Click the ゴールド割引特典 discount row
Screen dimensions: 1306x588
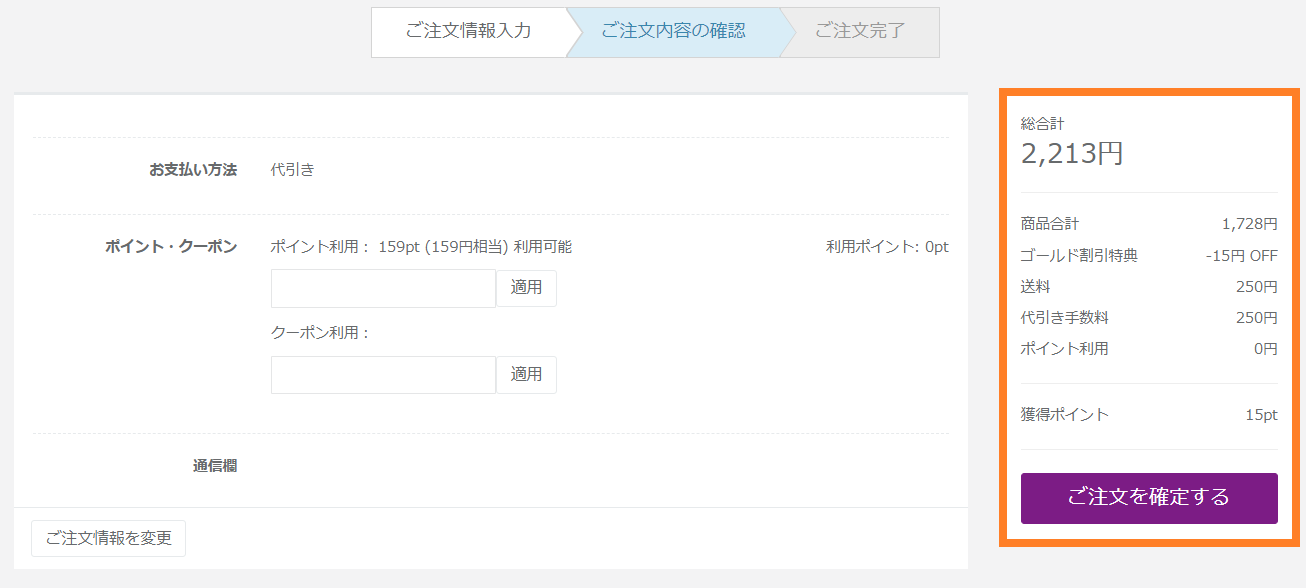[1149, 255]
